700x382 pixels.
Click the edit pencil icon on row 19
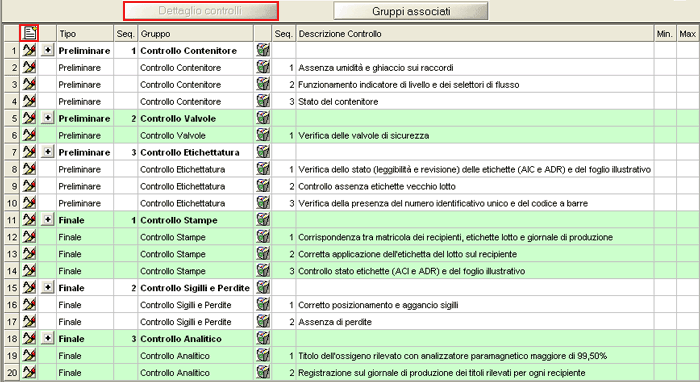click(29, 356)
